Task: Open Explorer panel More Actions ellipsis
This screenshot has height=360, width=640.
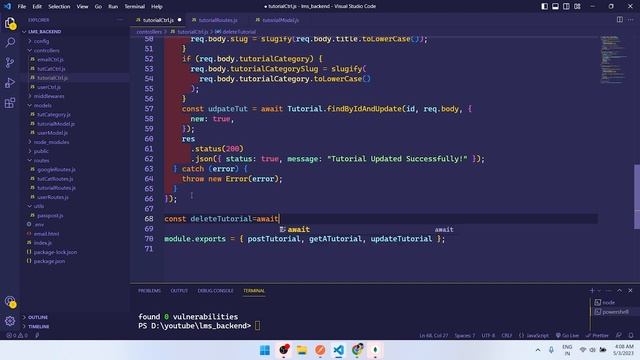Action: pyautogui.click(x=120, y=20)
